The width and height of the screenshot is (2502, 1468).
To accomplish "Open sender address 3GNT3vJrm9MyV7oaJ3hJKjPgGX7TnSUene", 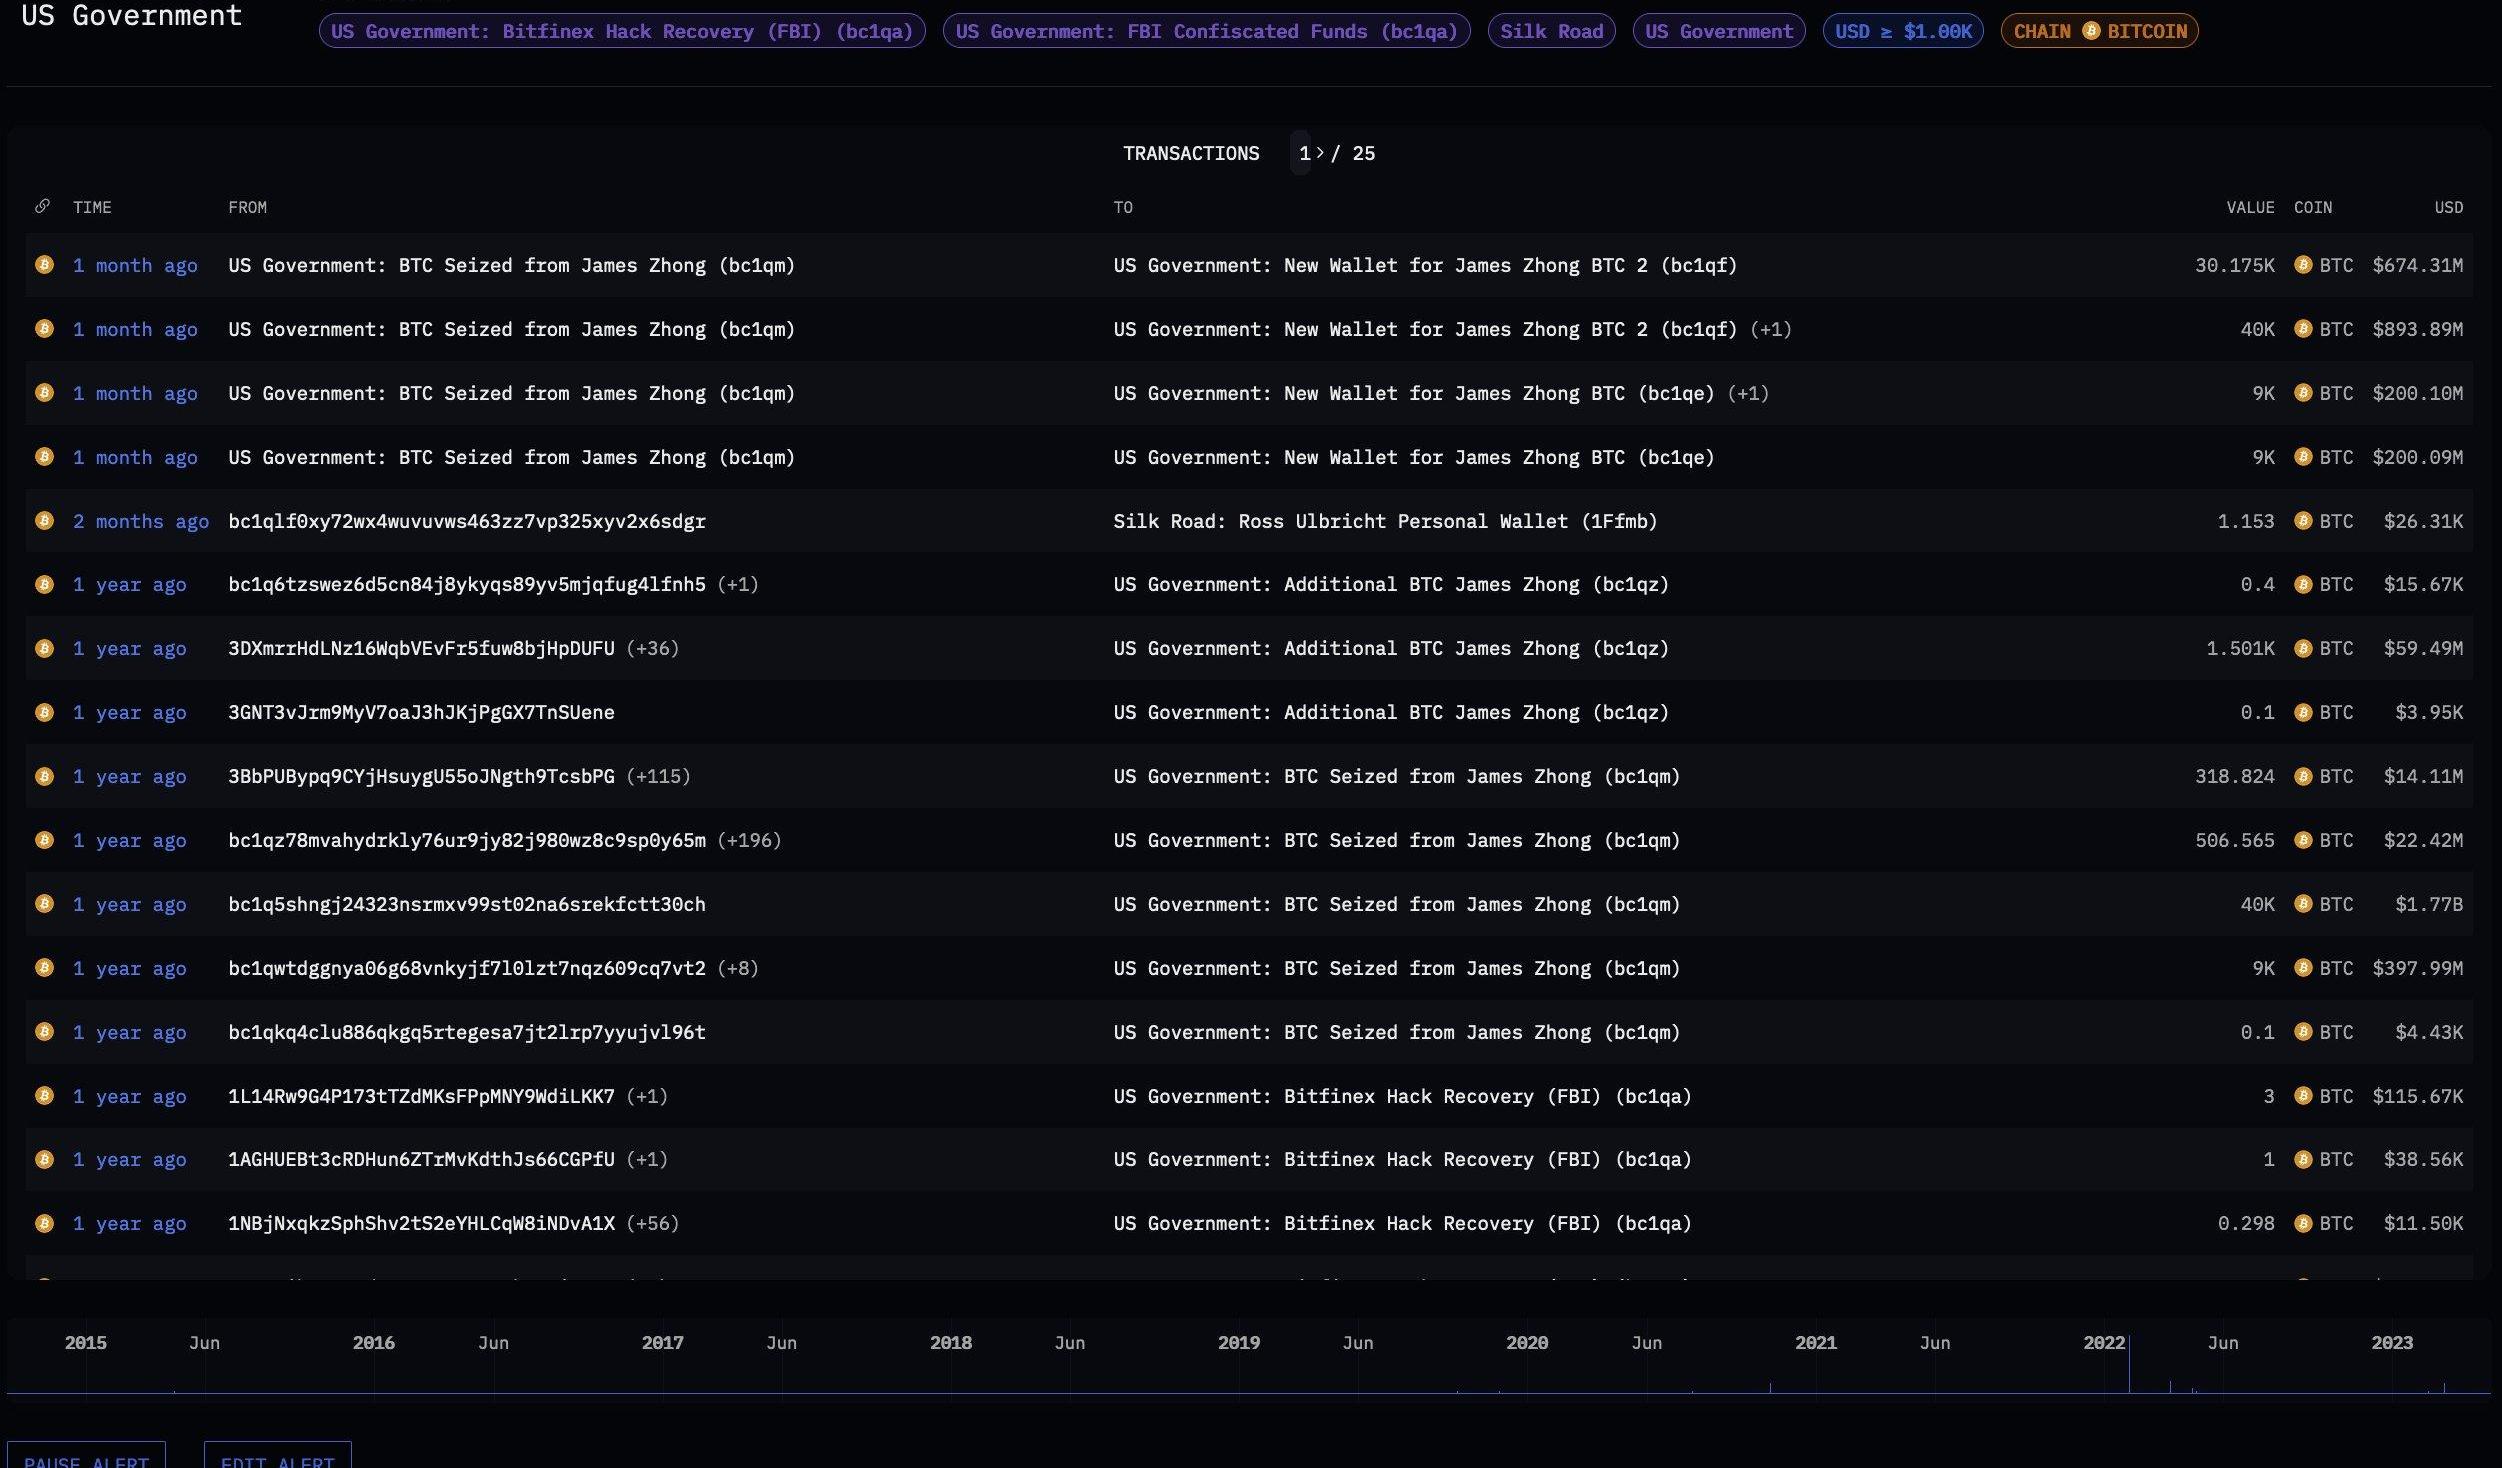I will [421, 712].
